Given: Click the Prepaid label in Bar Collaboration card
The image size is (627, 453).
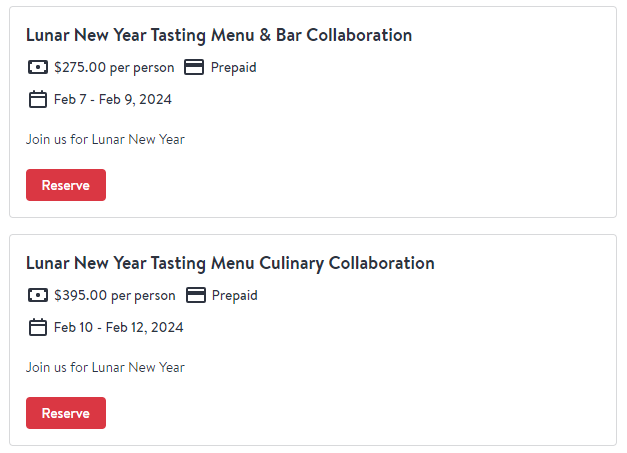Looking at the screenshot, I should coord(234,68).
